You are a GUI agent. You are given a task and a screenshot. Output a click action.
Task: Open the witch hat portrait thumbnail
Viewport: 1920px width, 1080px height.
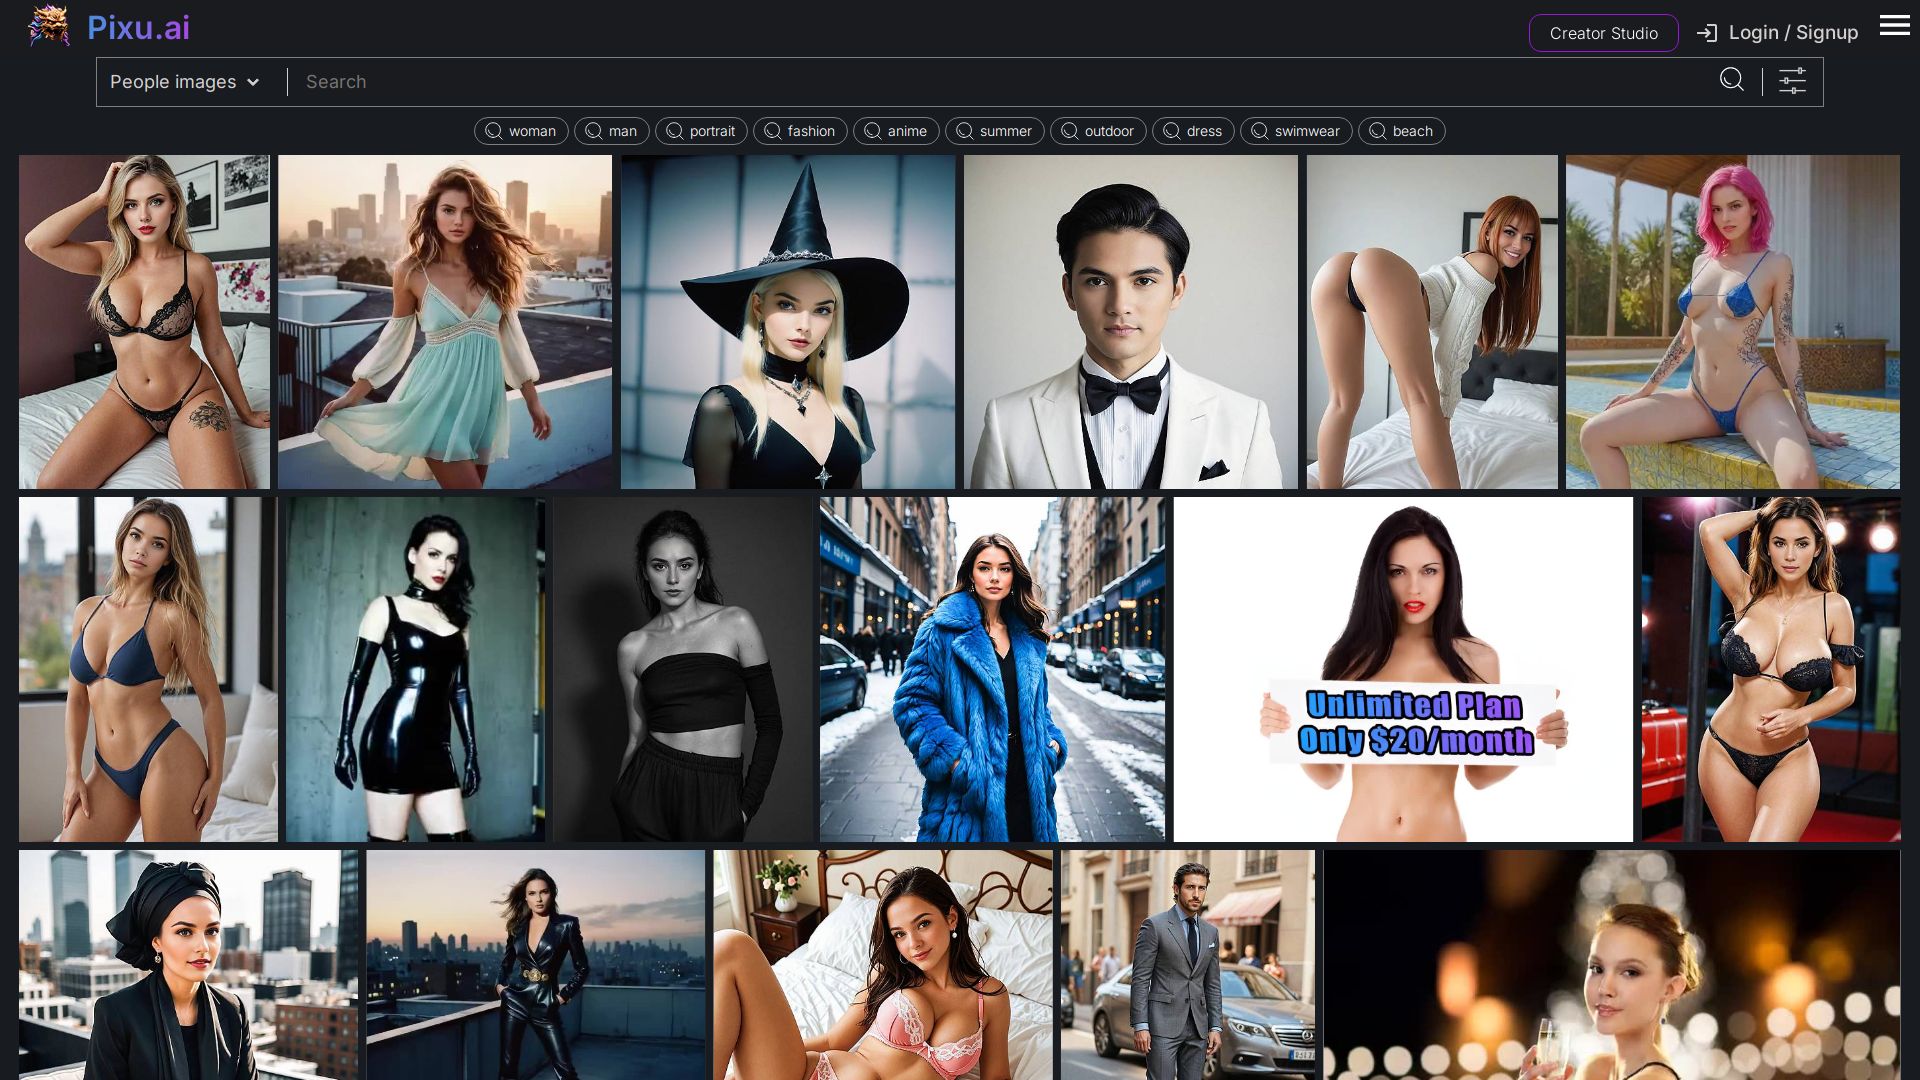[787, 321]
